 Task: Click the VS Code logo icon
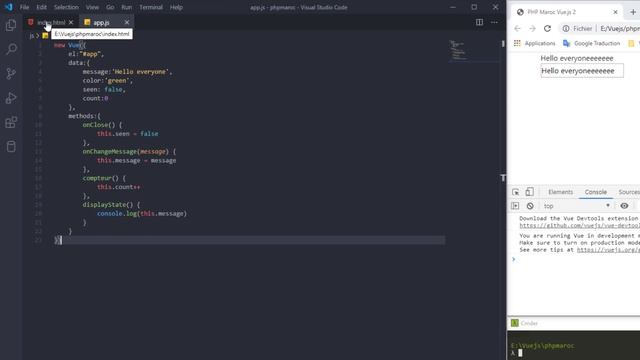click(9, 7)
